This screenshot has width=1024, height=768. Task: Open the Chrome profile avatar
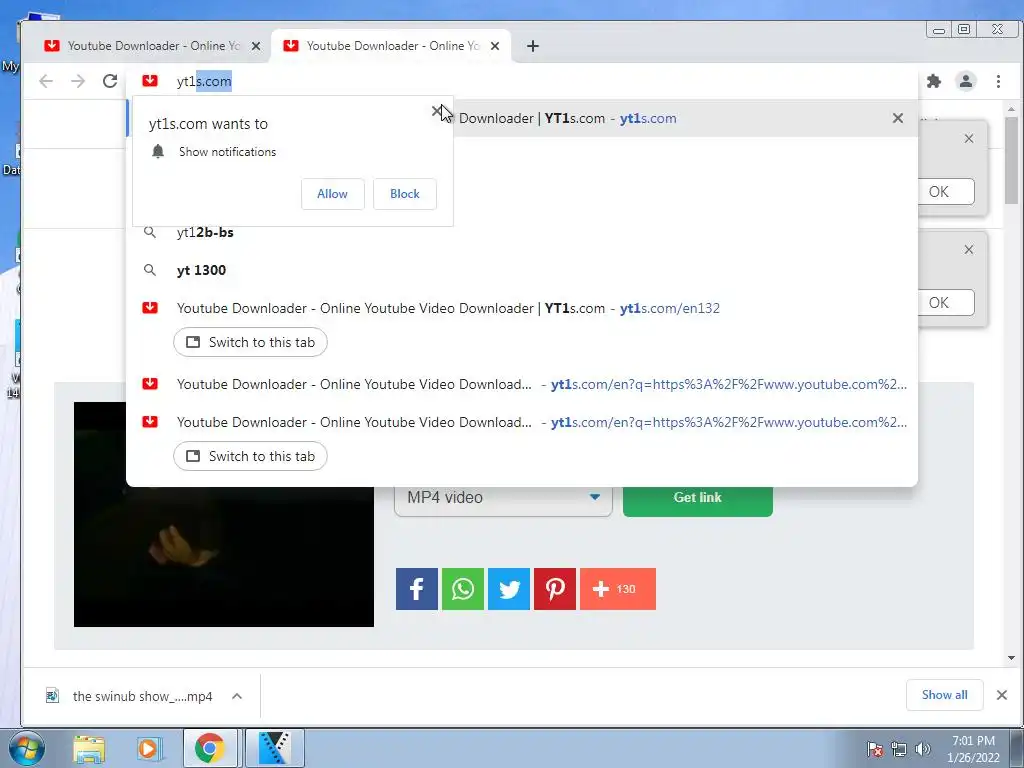pyautogui.click(x=966, y=81)
